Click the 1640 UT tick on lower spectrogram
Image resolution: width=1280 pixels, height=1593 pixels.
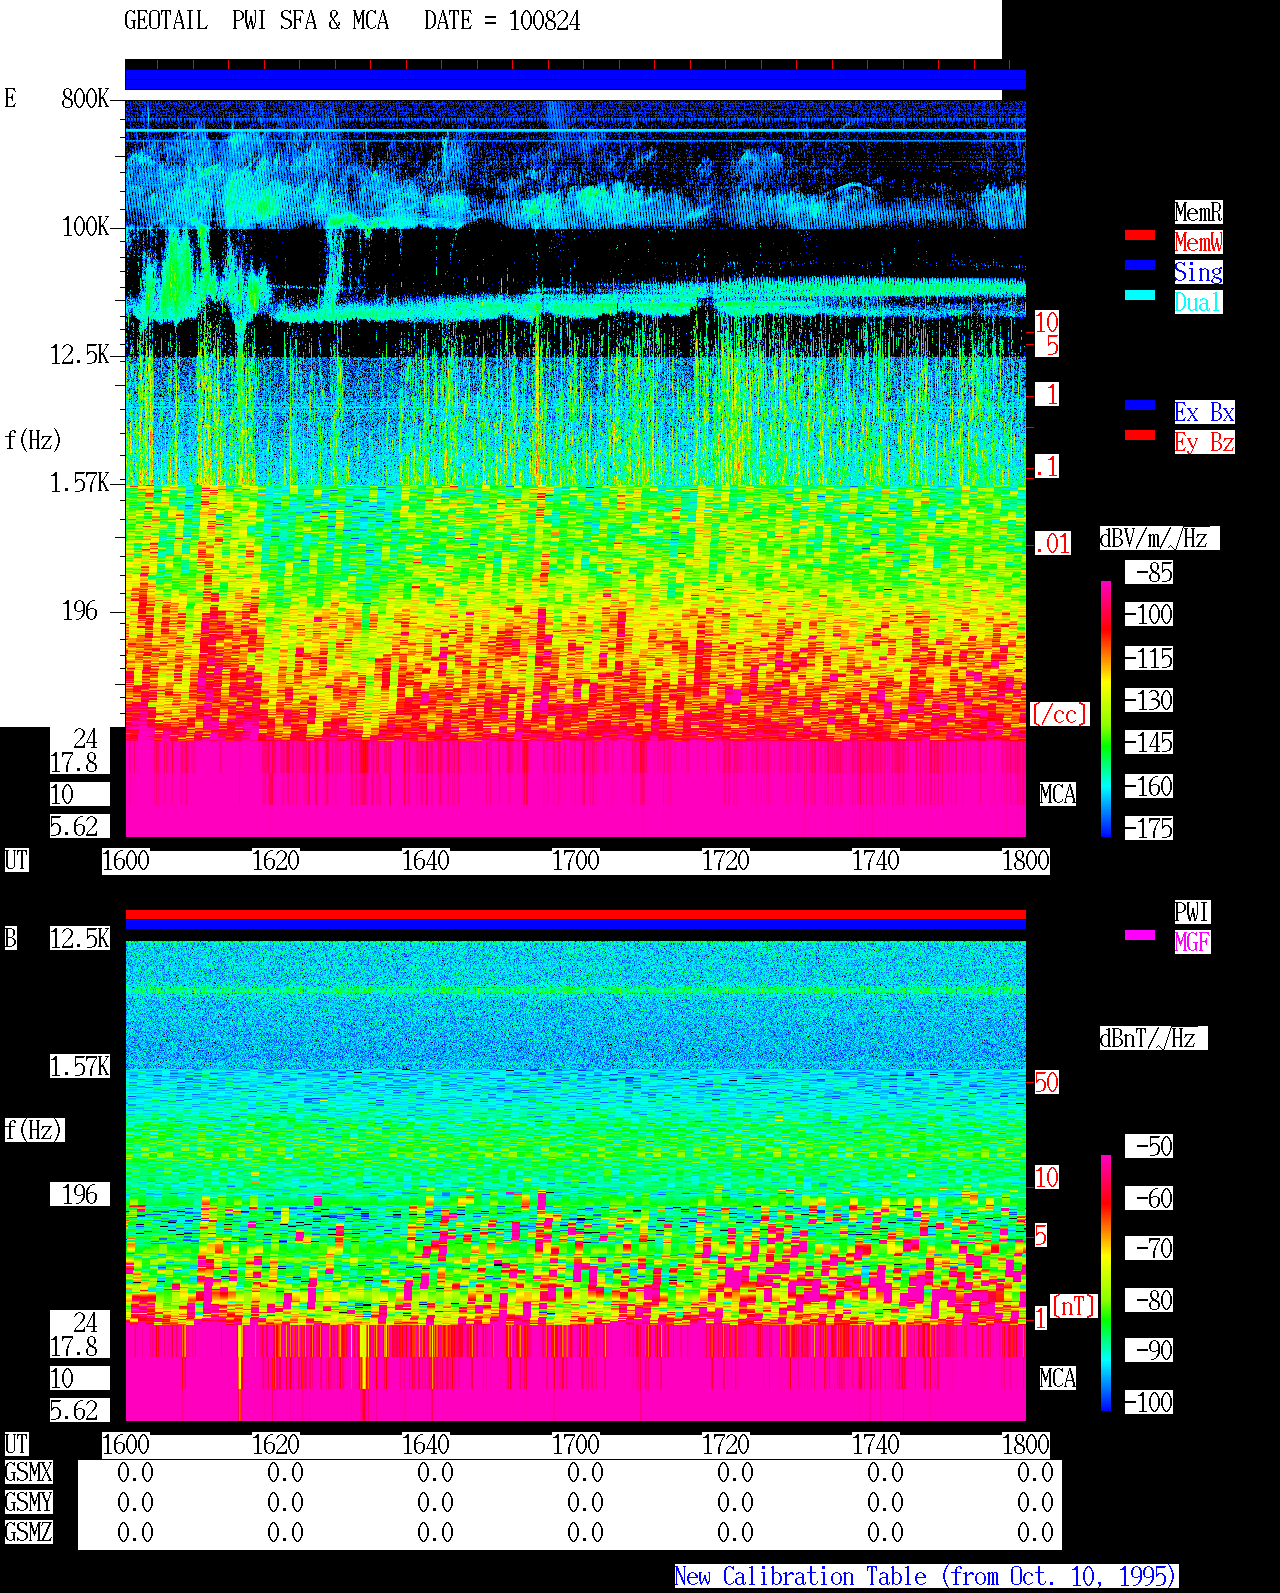(425, 1445)
